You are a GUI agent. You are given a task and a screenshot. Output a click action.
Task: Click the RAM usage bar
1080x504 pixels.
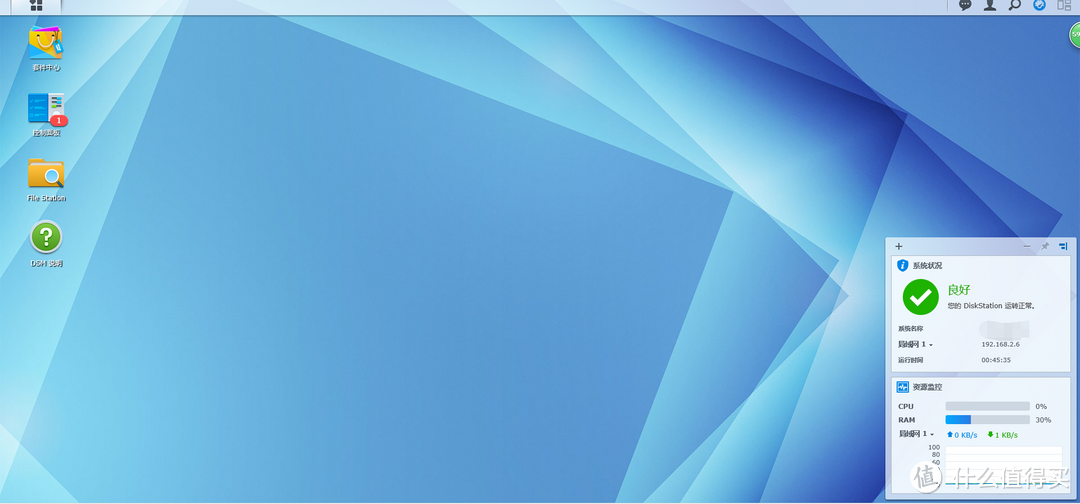tap(987, 419)
